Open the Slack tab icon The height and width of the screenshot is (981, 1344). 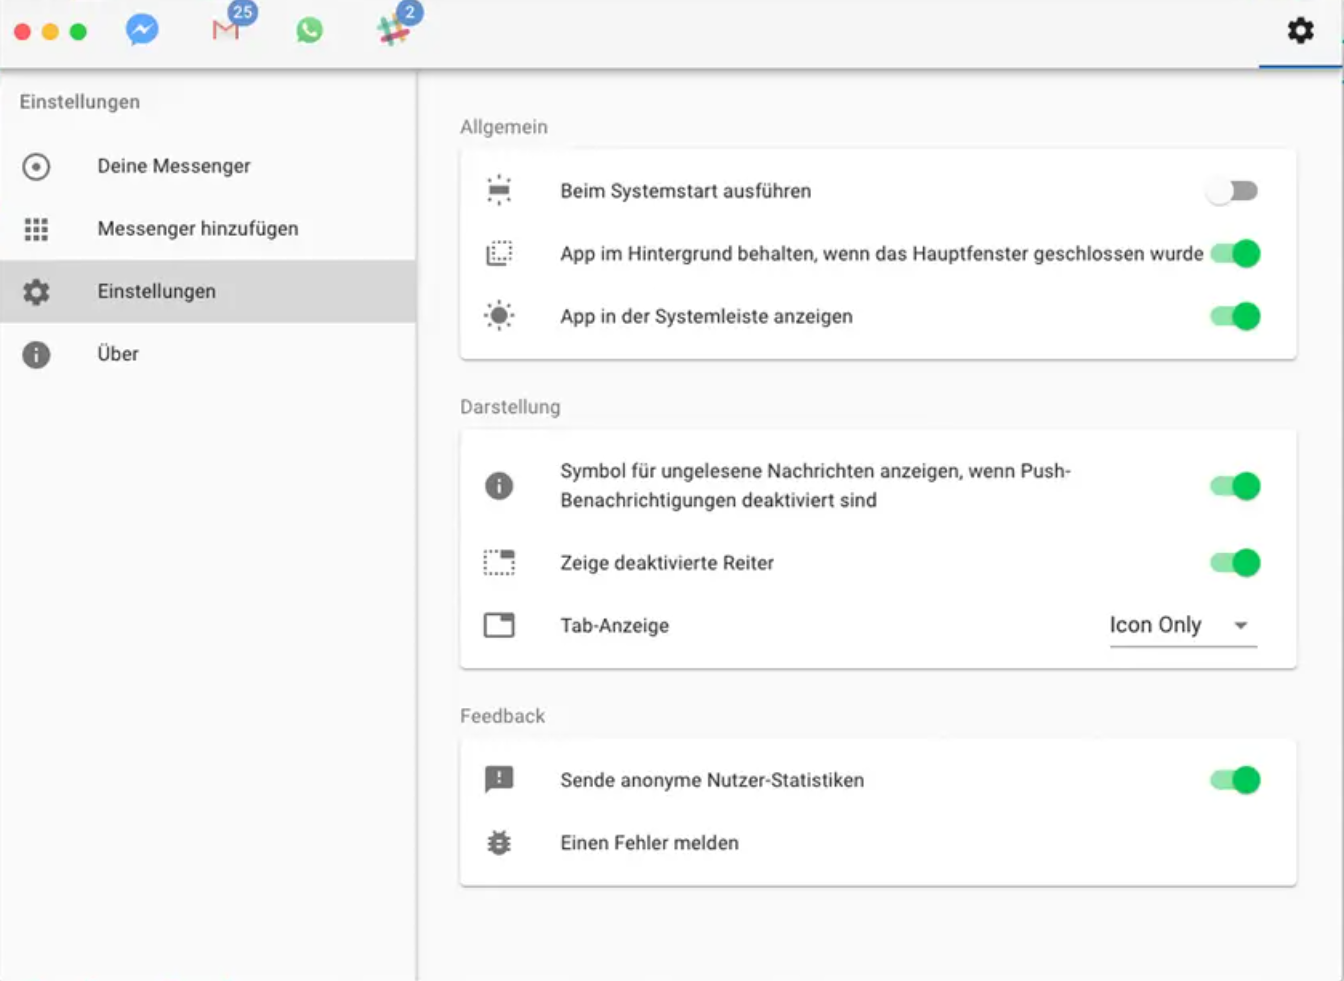pyautogui.click(x=393, y=30)
